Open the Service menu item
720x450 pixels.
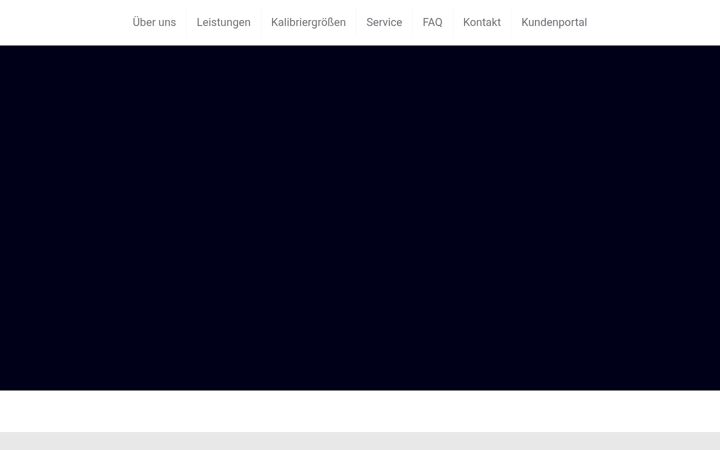coord(384,22)
